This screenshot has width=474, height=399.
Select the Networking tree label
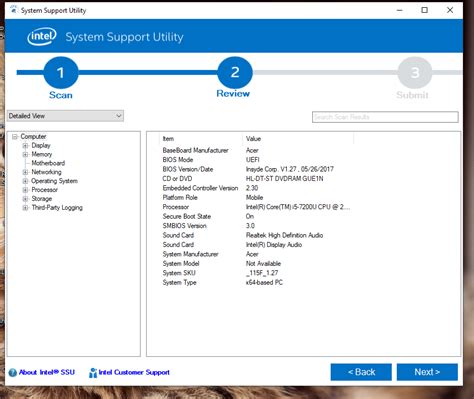click(46, 172)
